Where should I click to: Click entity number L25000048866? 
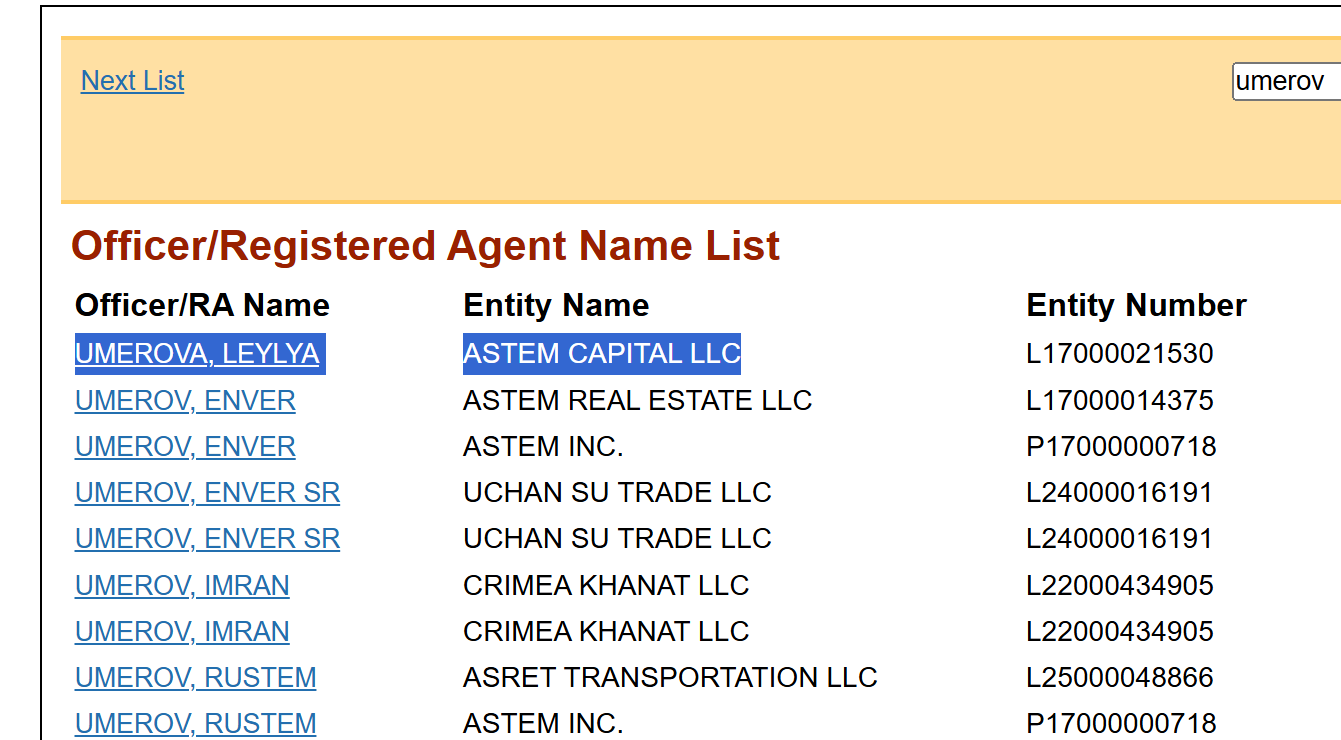coord(1120,678)
